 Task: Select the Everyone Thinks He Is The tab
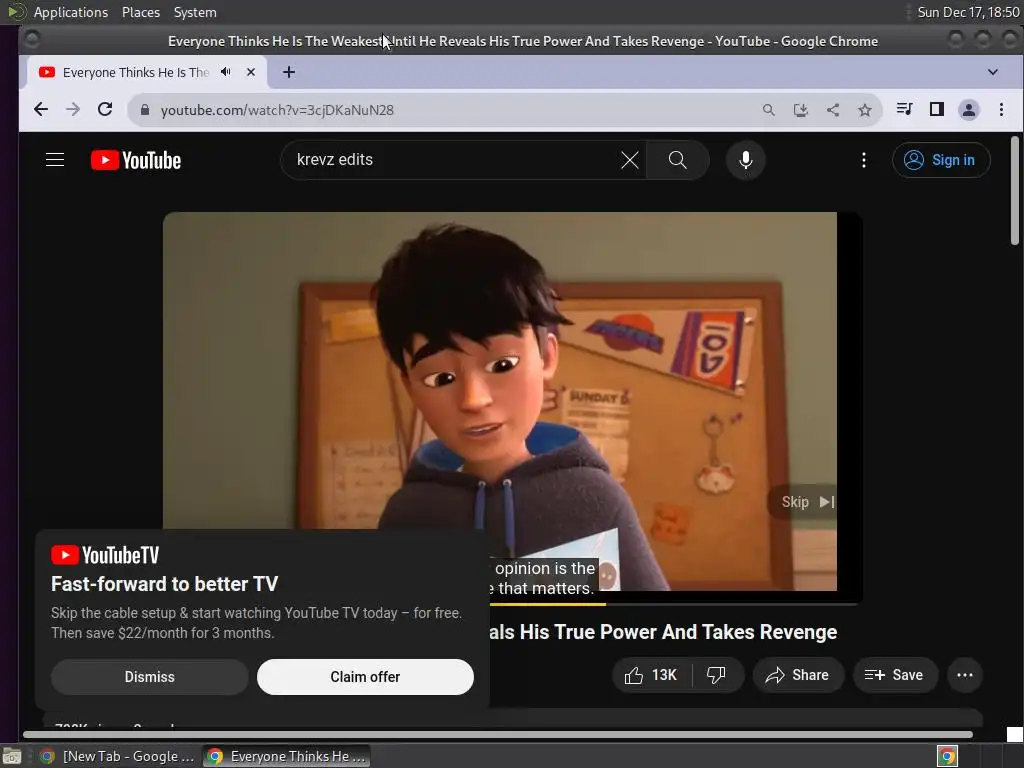pos(135,72)
